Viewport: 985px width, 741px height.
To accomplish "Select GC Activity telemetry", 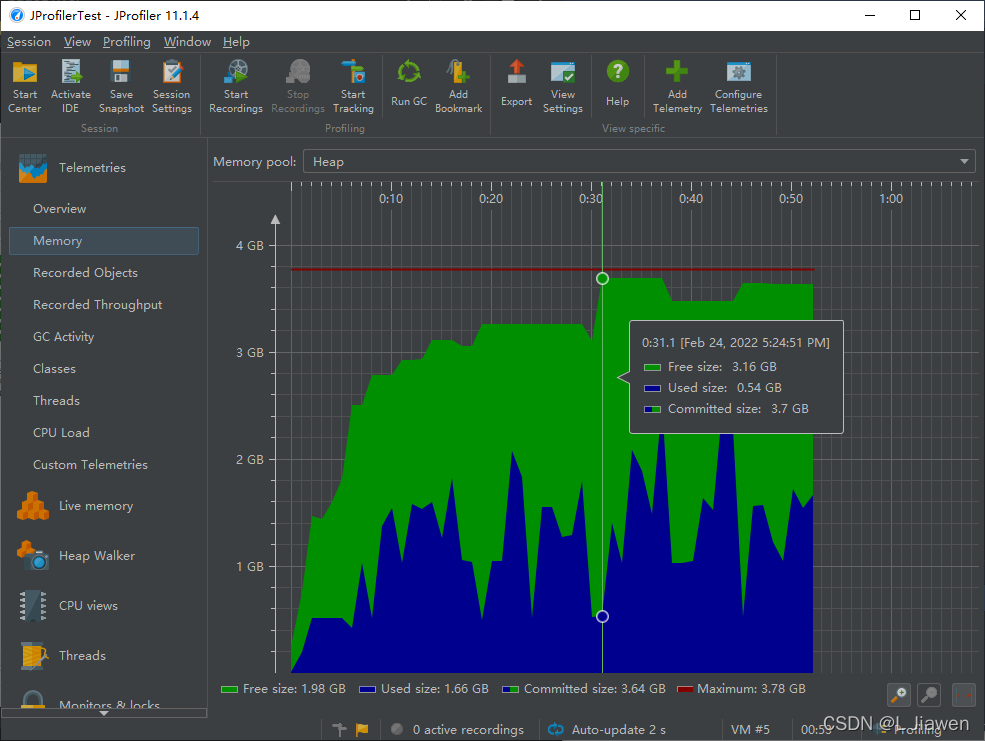I will (x=63, y=337).
